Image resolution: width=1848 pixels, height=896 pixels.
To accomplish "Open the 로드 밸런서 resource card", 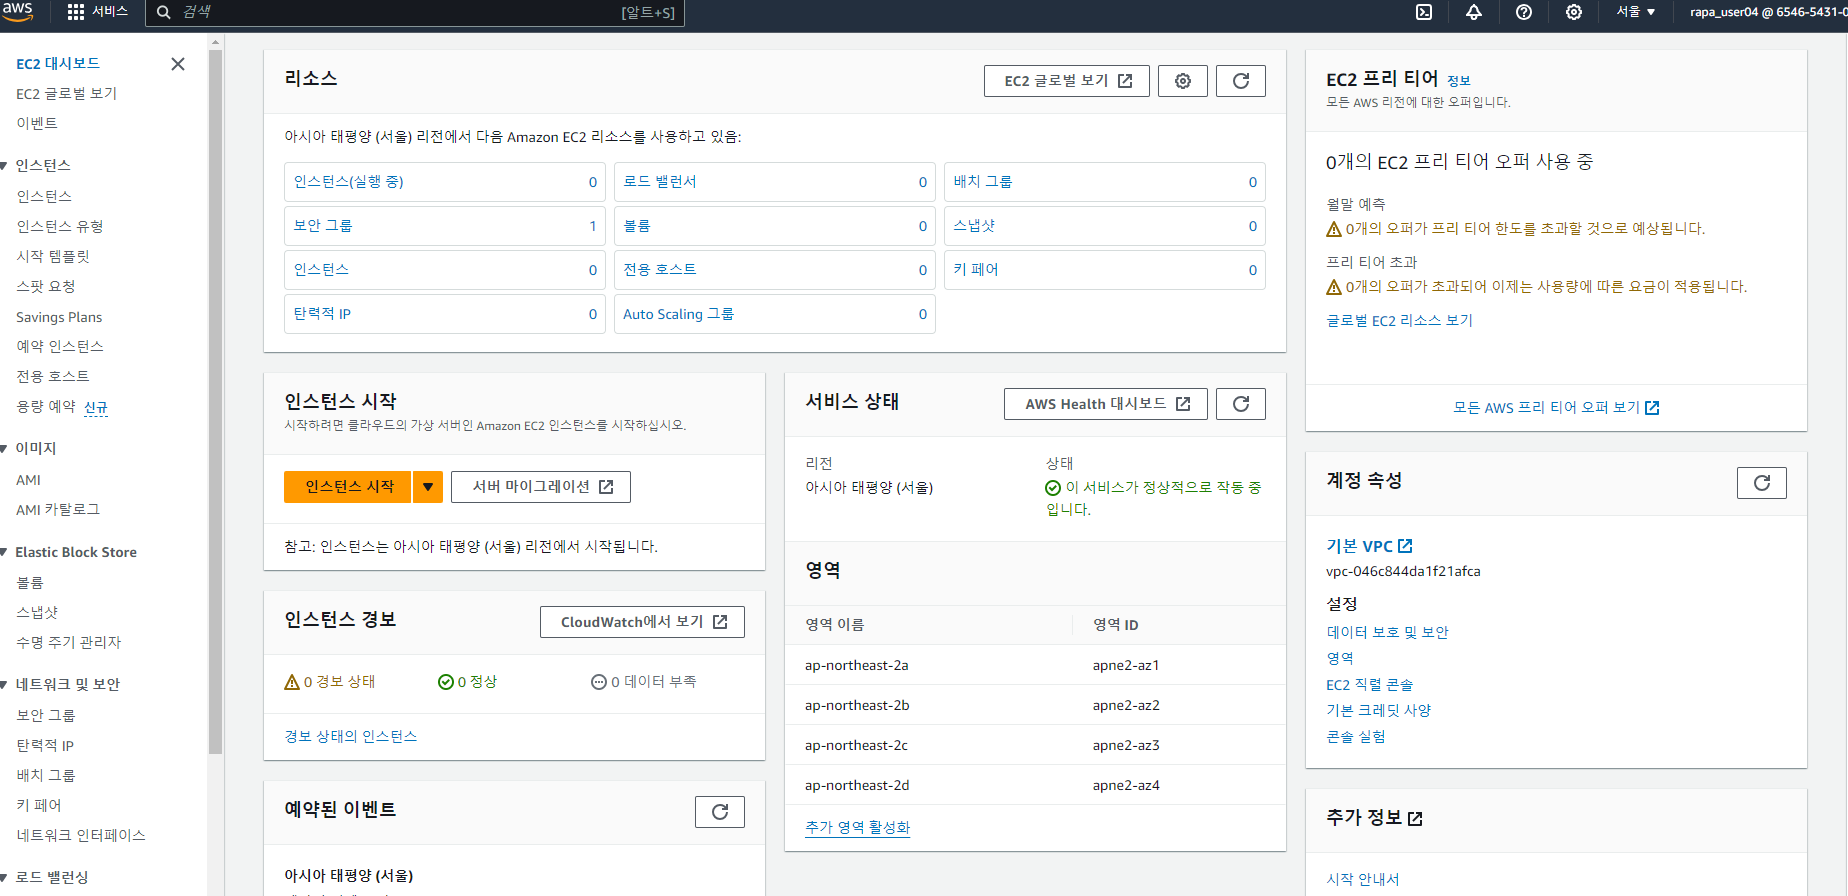I will click(775, 182).
